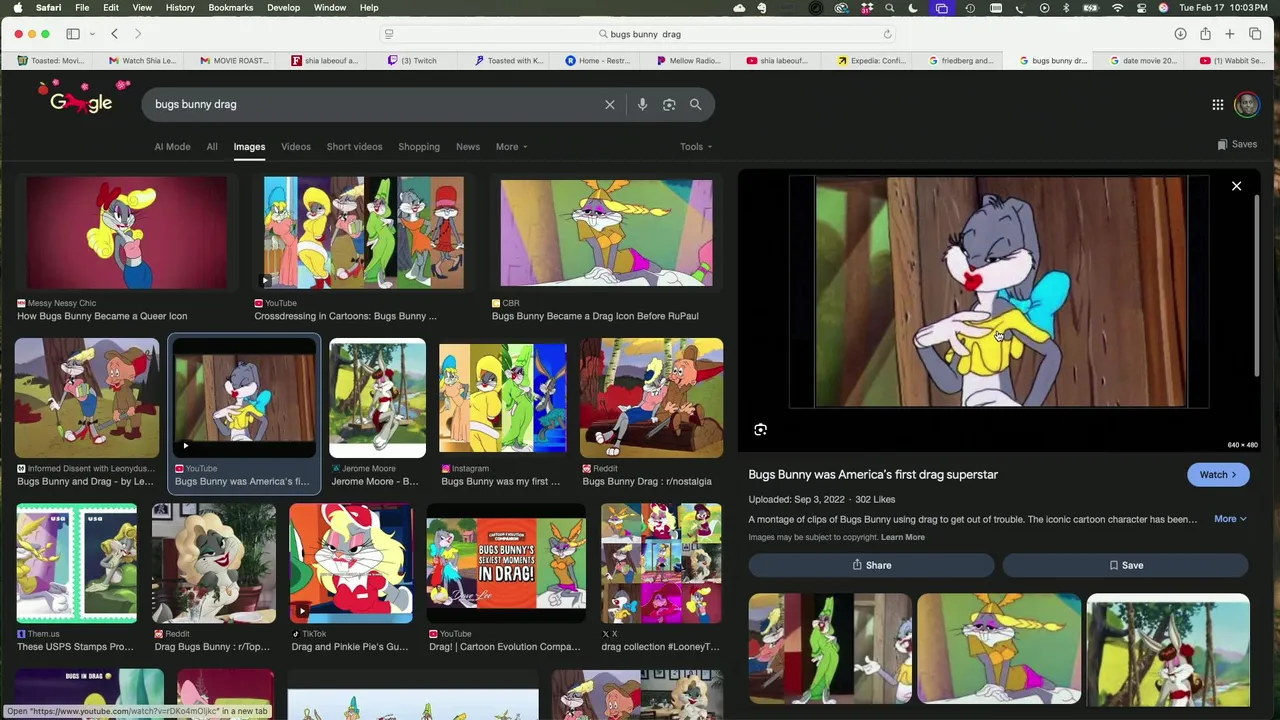Open Instagram 'Bugs Bunny was my first' thumbnail

[503, 398]
